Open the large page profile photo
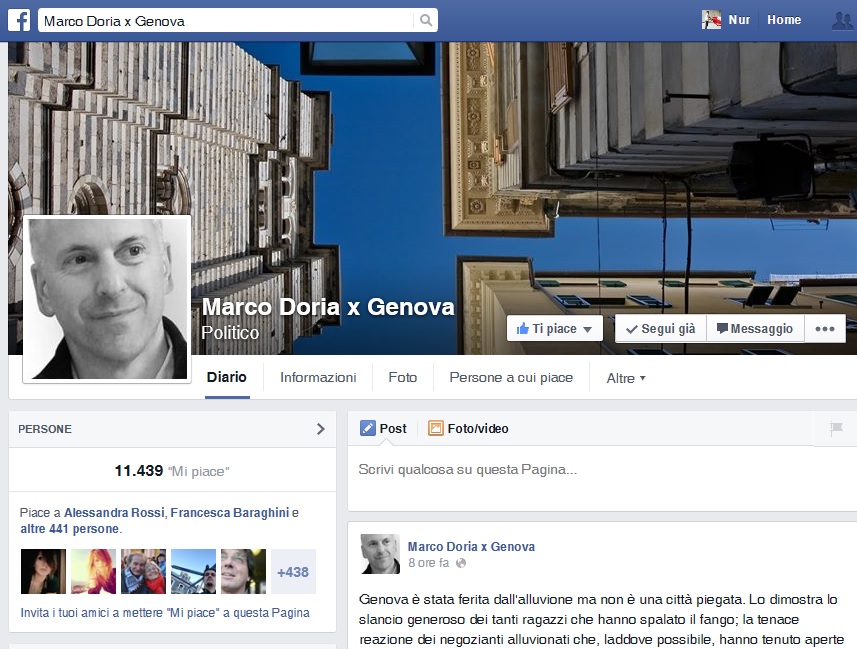The height and width of the screenshot is (649, 857). tap(107, 299)
